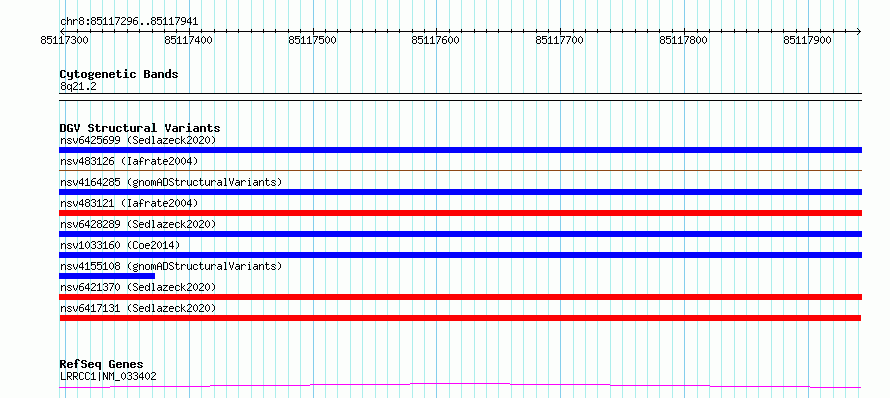Screen dimensions: 890x398
Task: Click the chr8:85117296..85117941 region label
Action: tap(129, 22)
